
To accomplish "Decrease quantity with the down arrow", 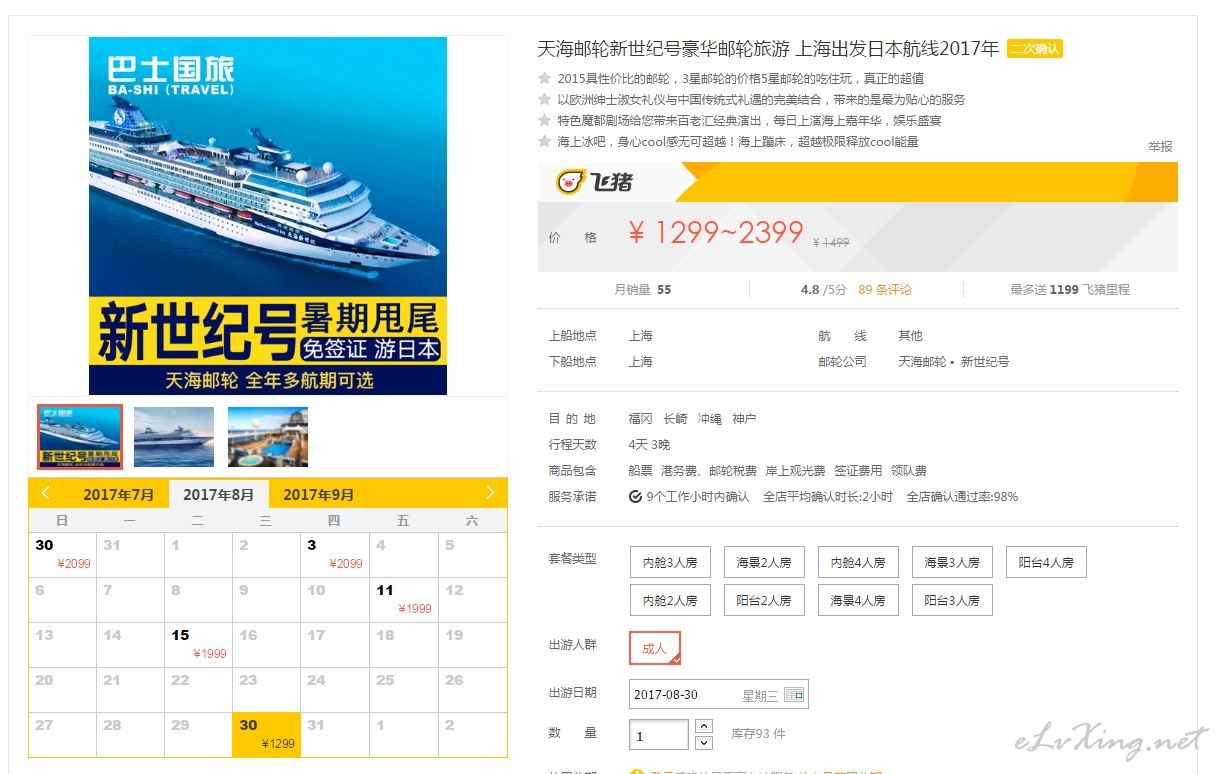I will [703, 742].
